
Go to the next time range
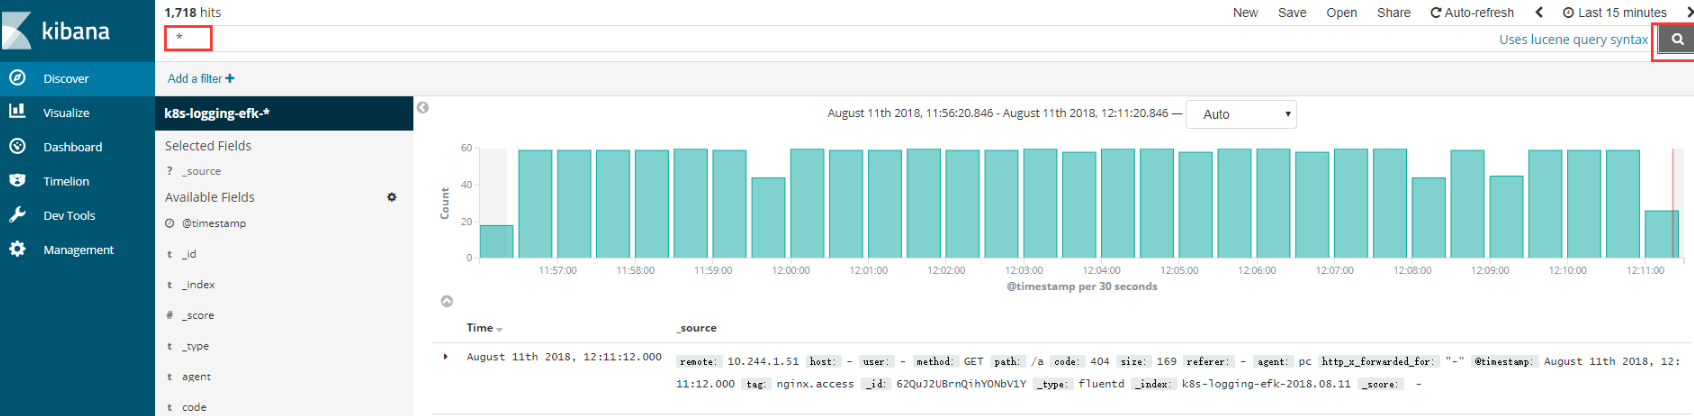point(1689,12)
